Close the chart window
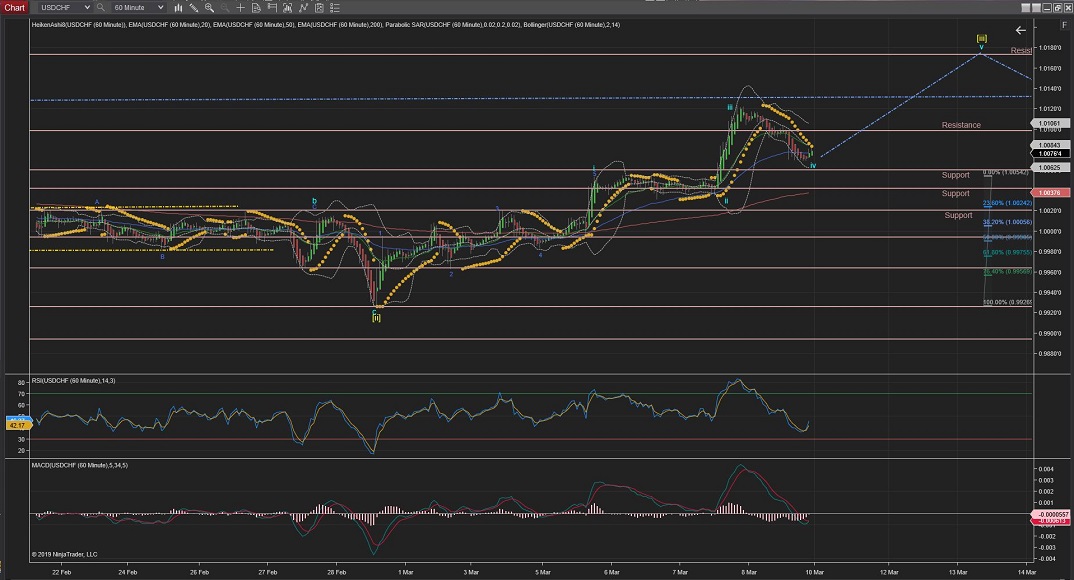Viewport: 1074px width, 580px height. [x=1068, y=8]
